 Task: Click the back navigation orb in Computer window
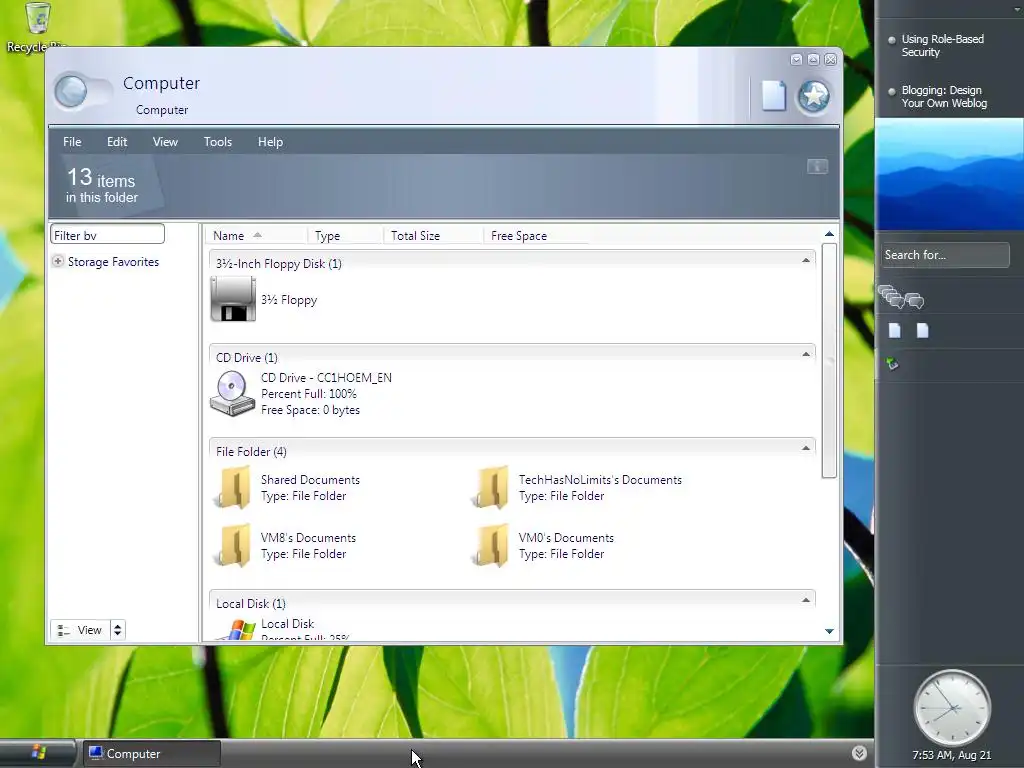[71, 91]
